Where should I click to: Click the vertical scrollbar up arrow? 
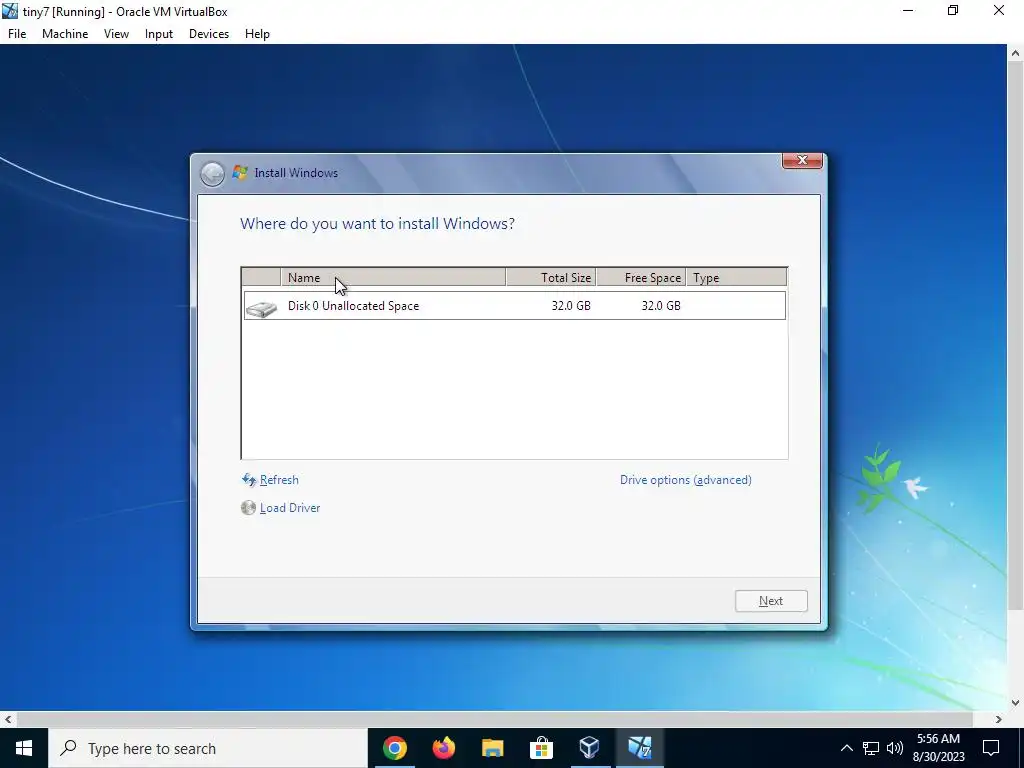(1016, 53)
